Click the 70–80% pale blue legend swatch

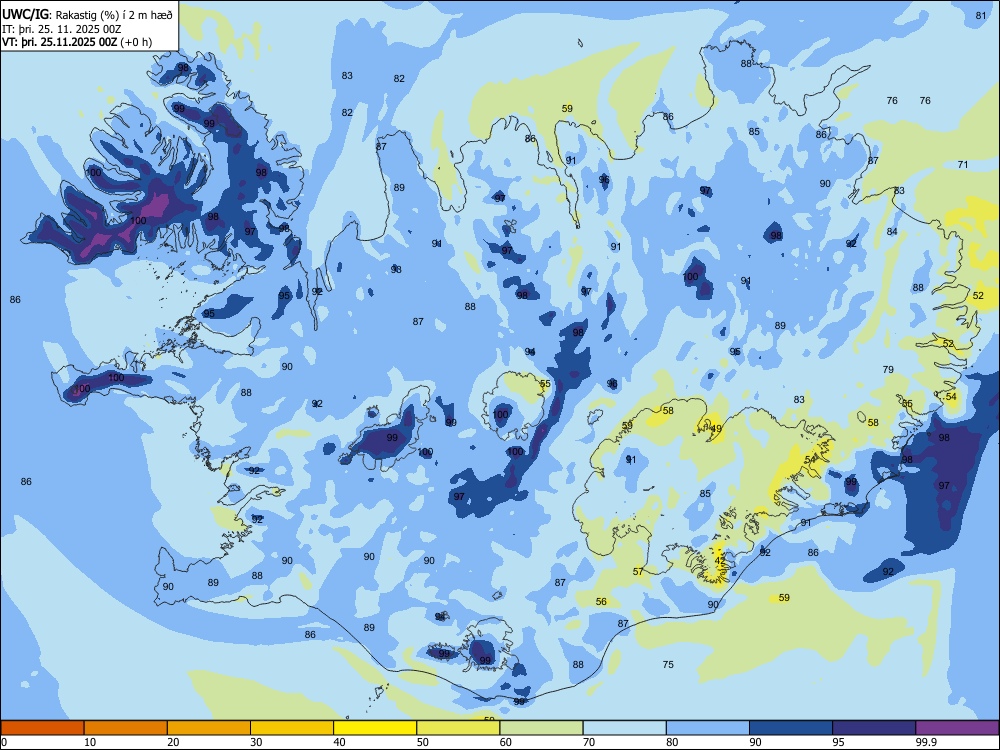(624, 728)
